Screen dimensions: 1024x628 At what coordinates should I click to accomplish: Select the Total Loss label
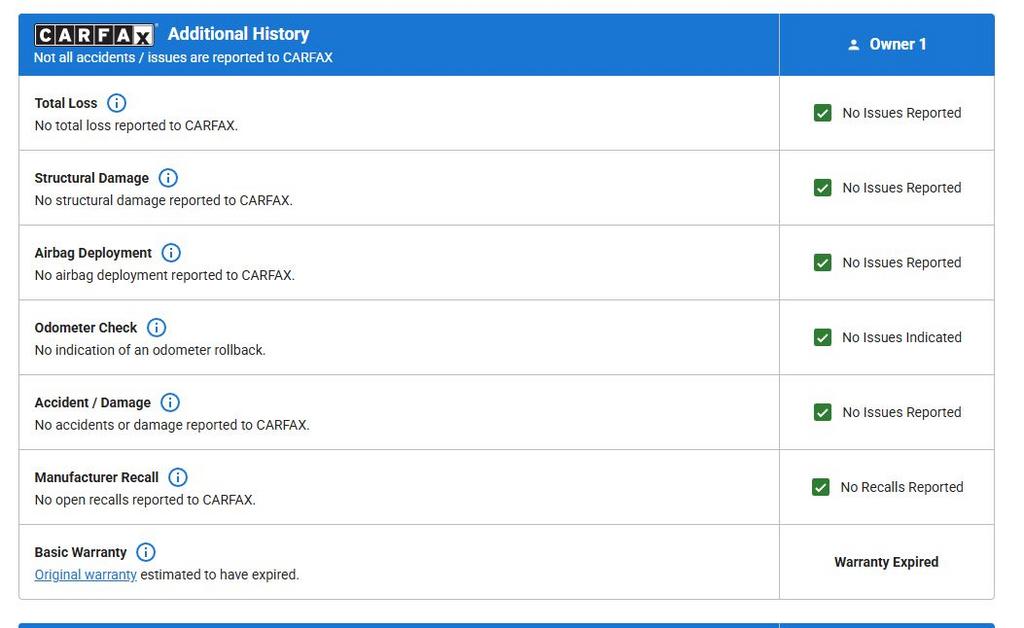(66, 103)
